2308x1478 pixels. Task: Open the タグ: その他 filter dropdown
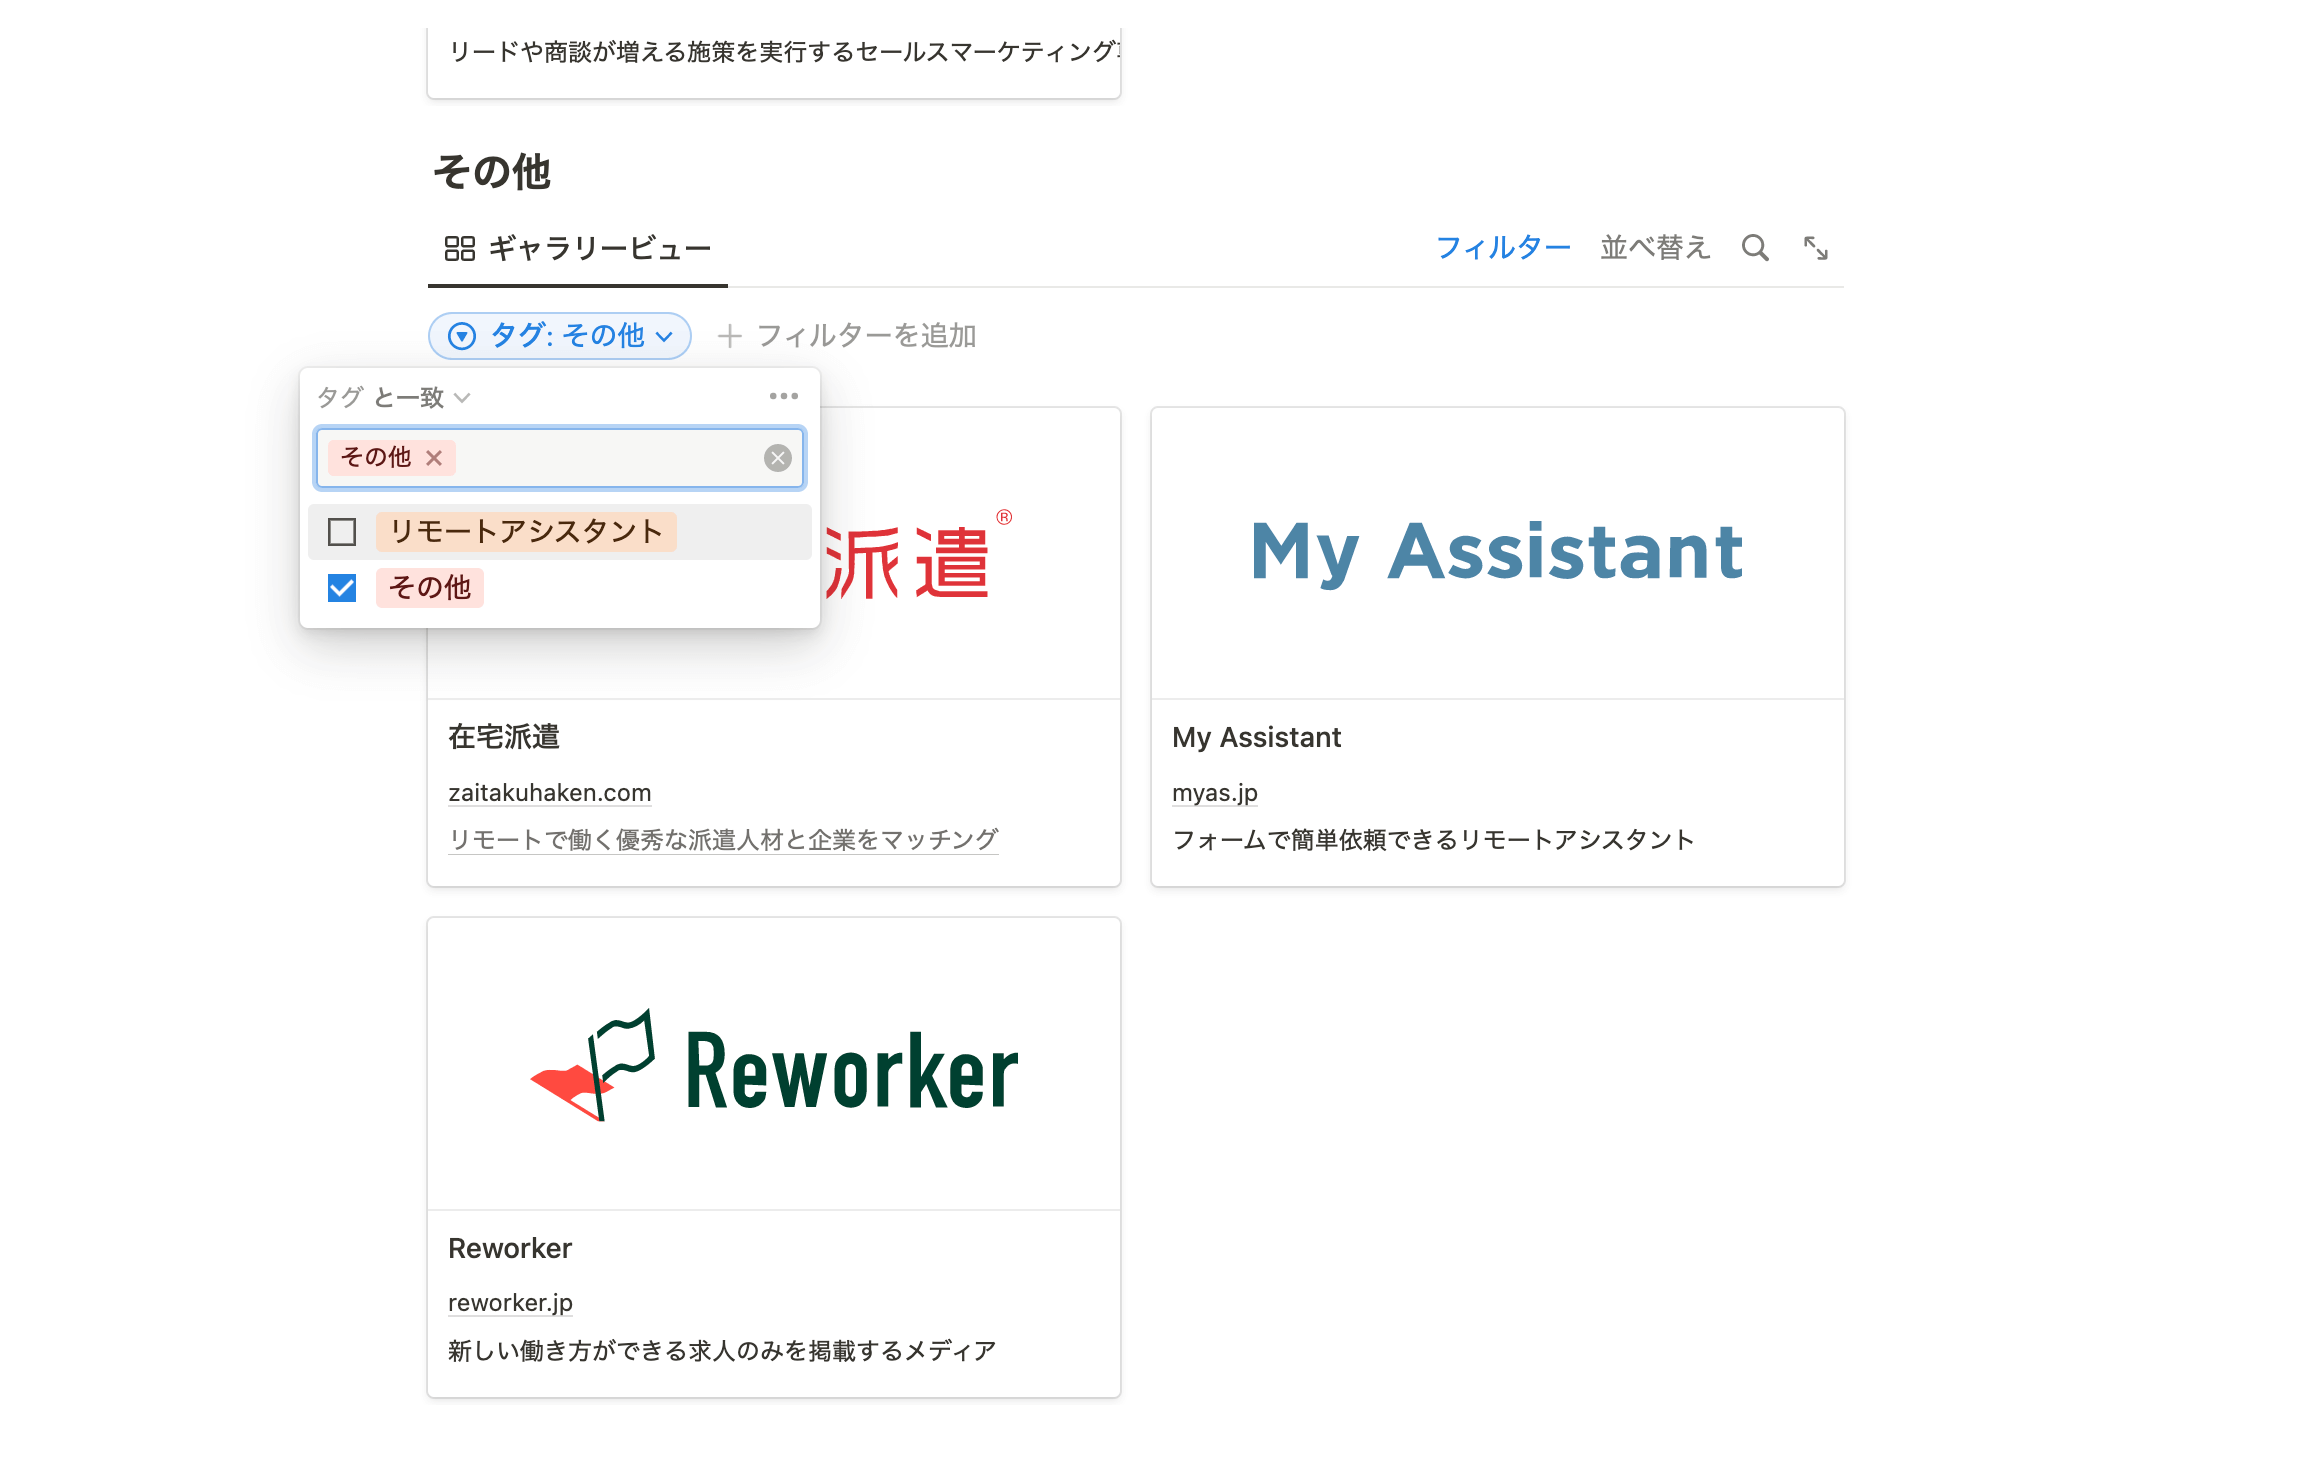pyautogui.click(x=560, y=336)
